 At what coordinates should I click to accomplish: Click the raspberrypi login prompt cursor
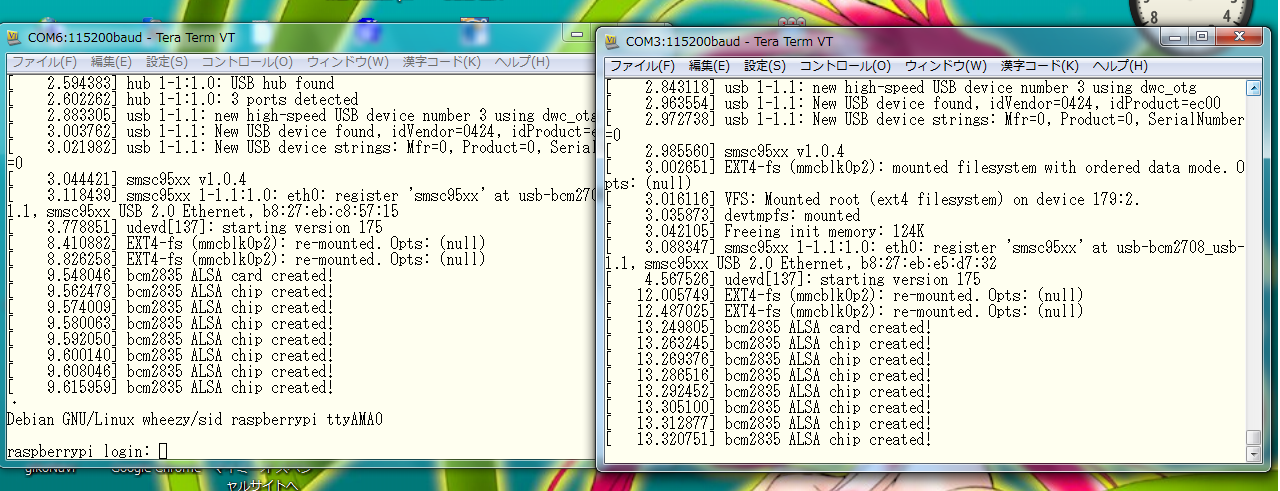(163, 452)
